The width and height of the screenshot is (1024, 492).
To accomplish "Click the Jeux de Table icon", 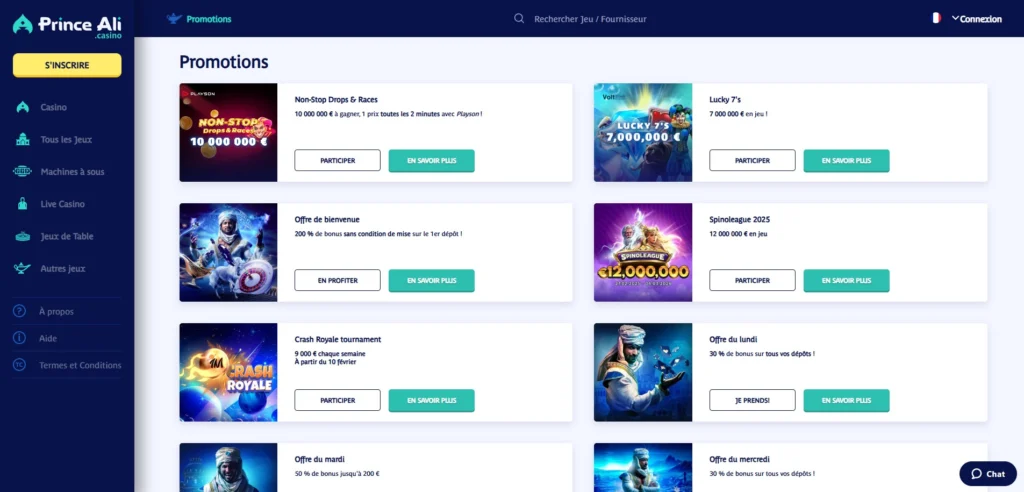I will pyautogui.click(x=22, y=237).
